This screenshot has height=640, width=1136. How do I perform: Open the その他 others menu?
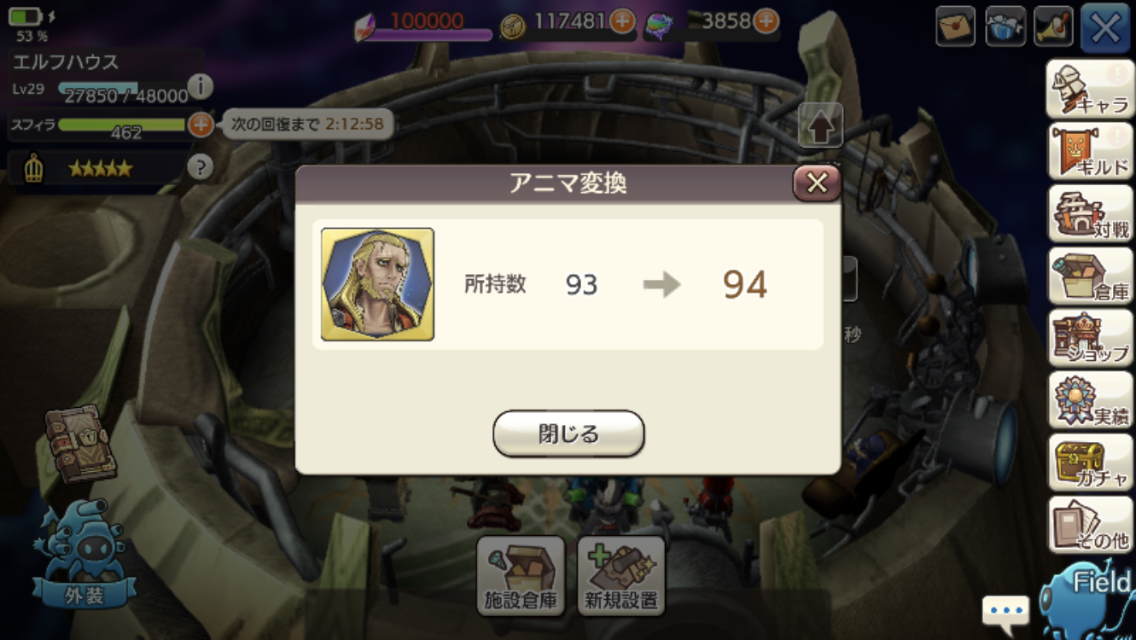[1090, 525]
